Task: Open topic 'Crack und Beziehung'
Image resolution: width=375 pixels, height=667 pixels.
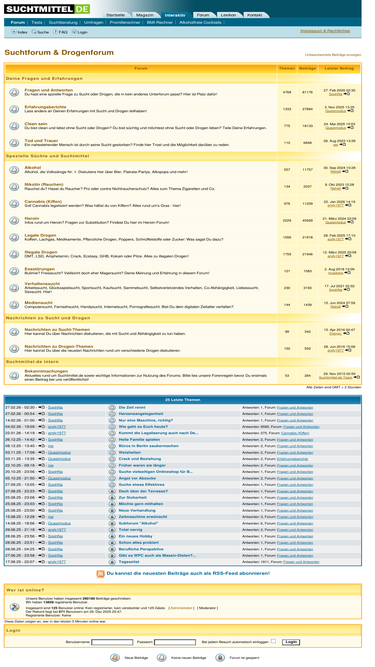Action: (140, 459)
